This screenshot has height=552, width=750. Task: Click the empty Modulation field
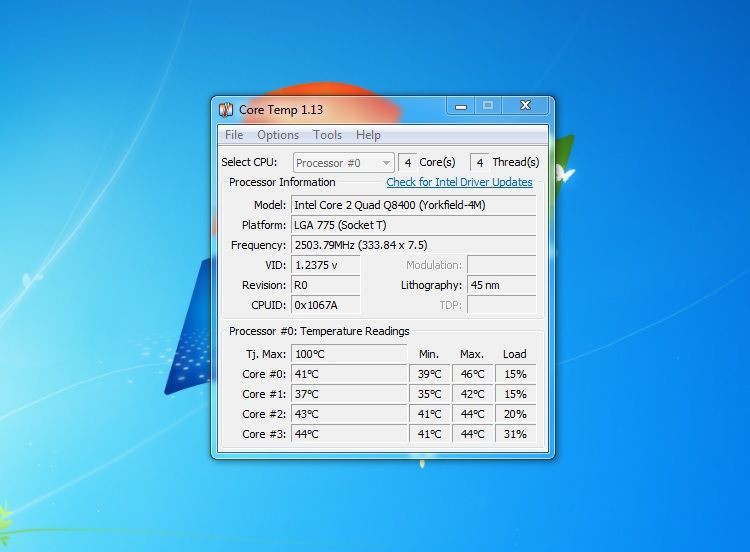pyautogui.click(x=501, y=265)
